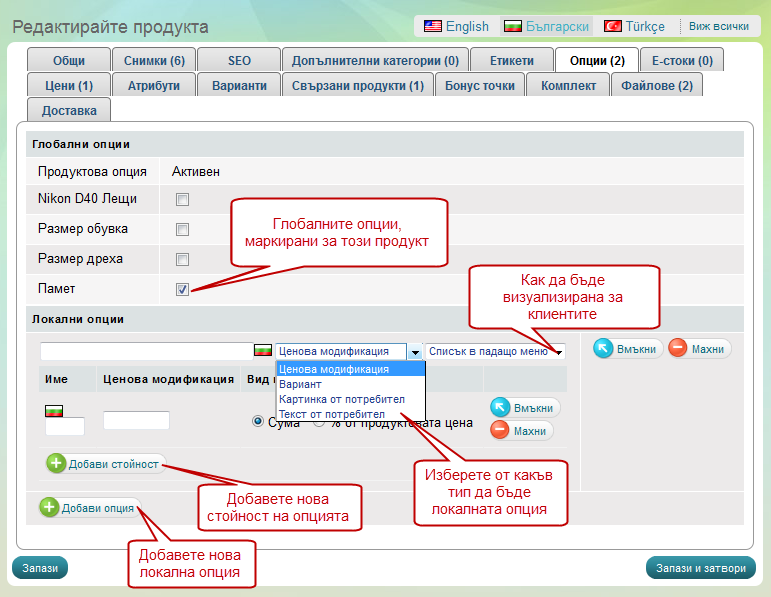Switch language via the English flag
Image resolution: width=771 pixels, height=597 pixels.
(433, 26)
